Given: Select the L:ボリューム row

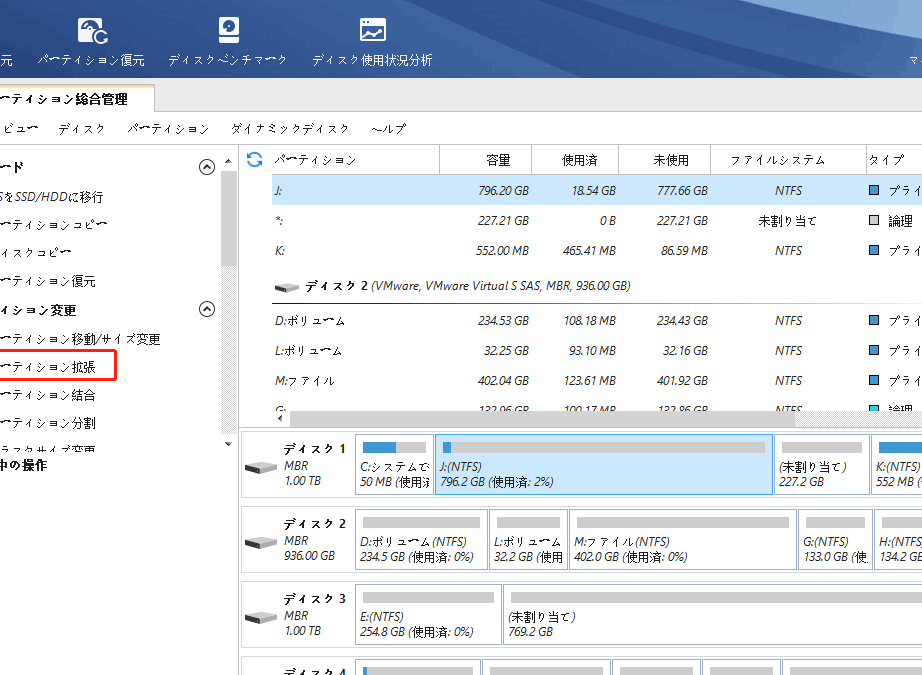Looking at the screenshot, I should click(597, 350).
